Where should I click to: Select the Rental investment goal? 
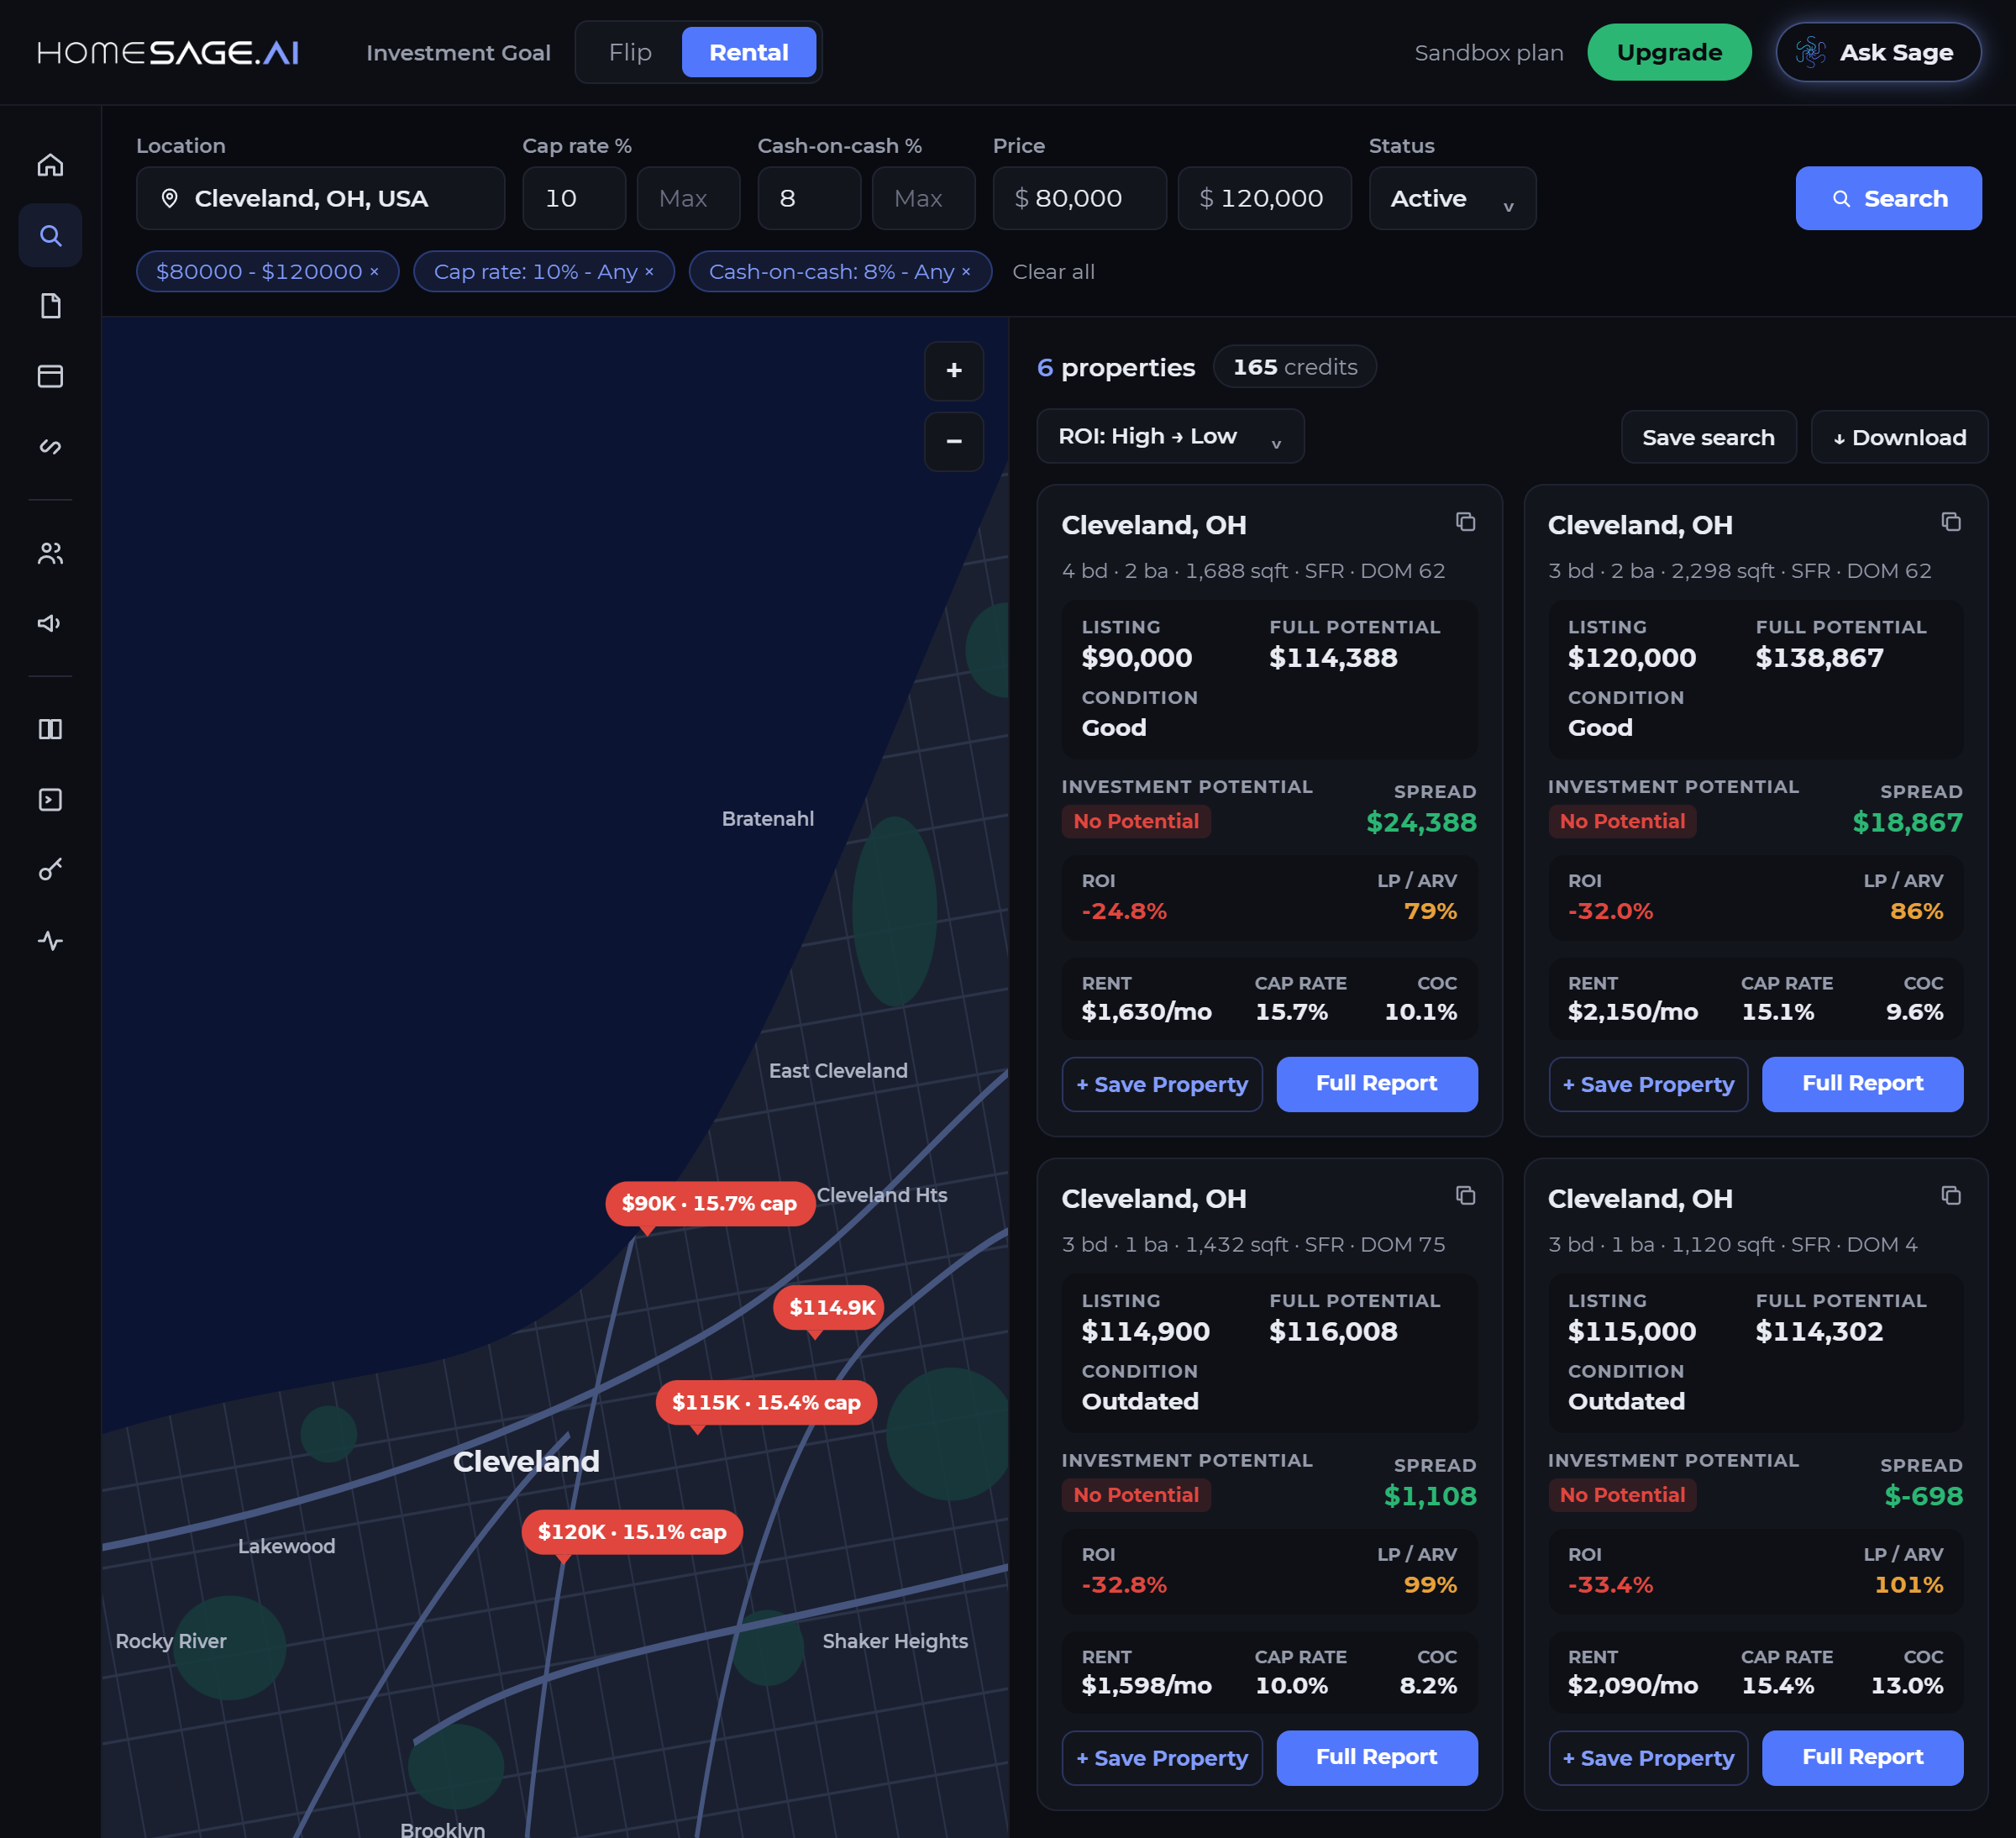(x=749, y=52)
